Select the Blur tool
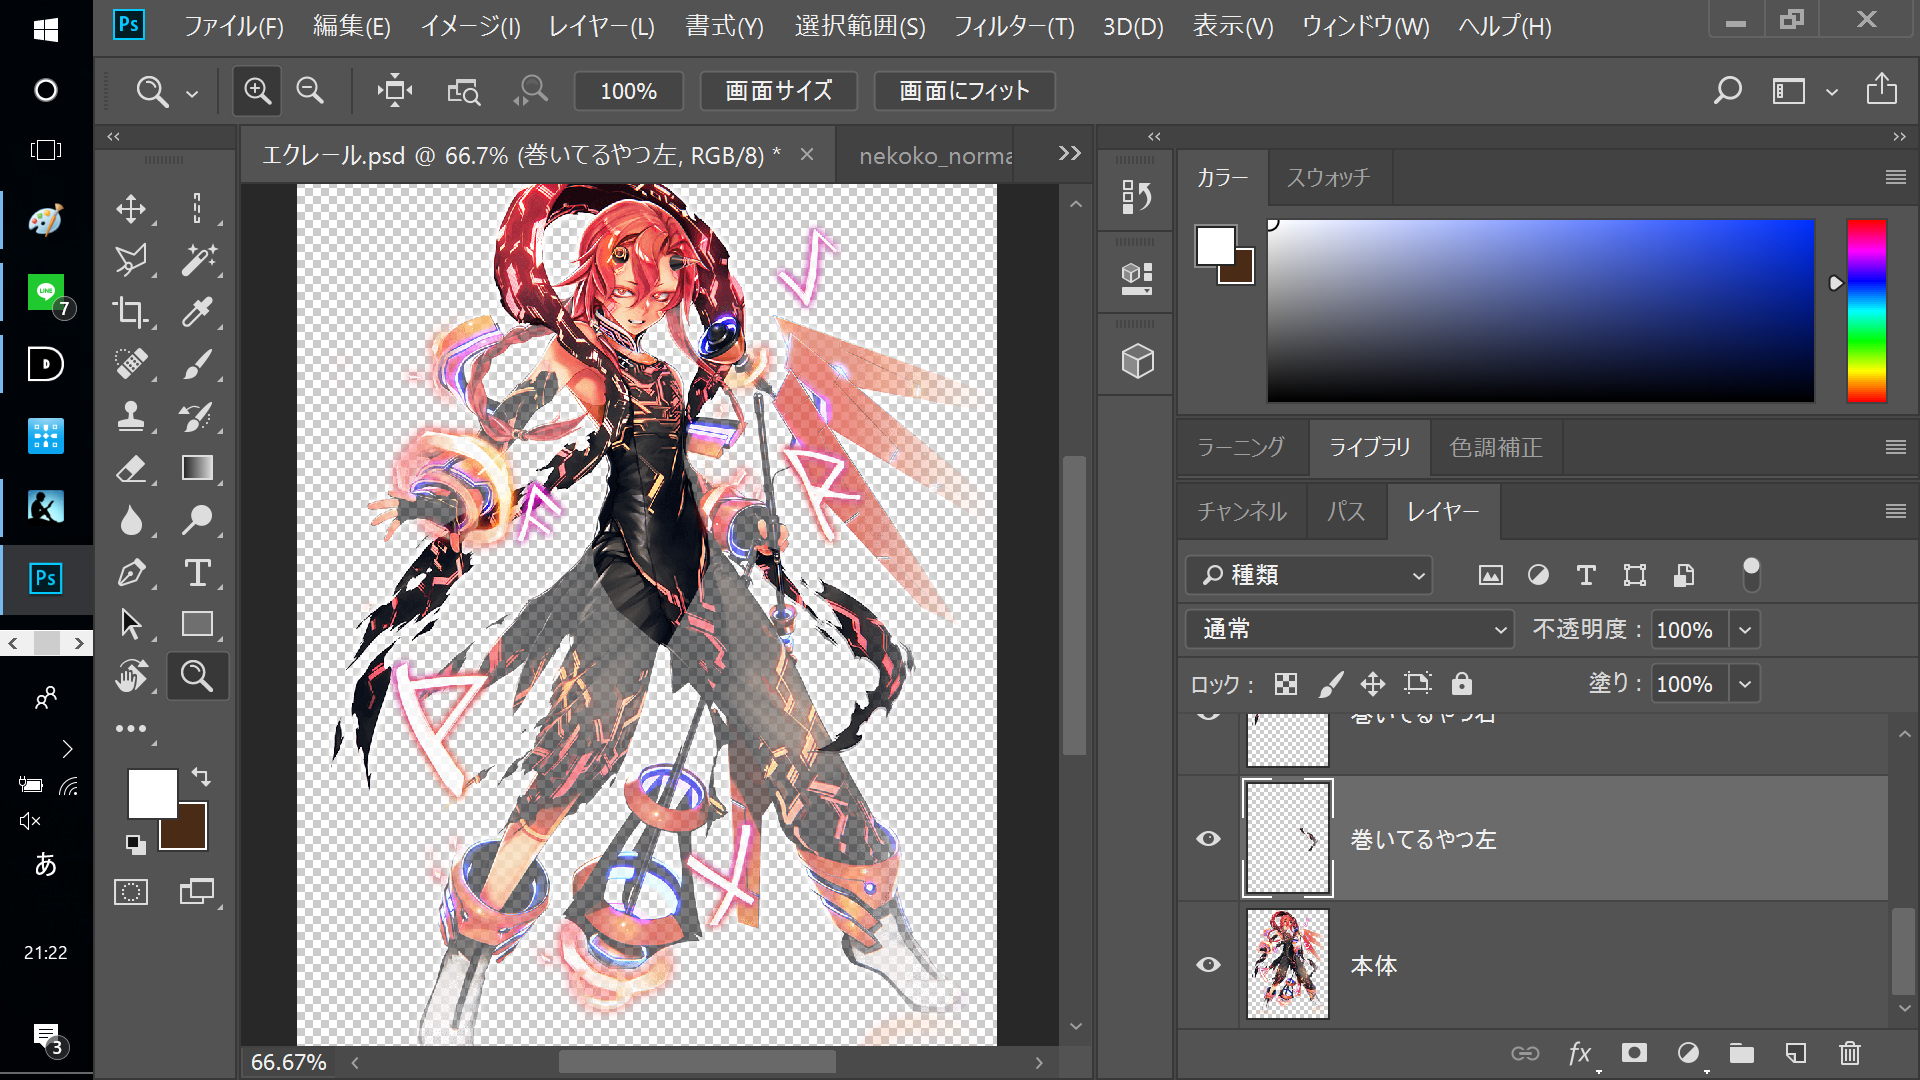The height and width of the screenshot is (1080, 1920). coord(131,520)
